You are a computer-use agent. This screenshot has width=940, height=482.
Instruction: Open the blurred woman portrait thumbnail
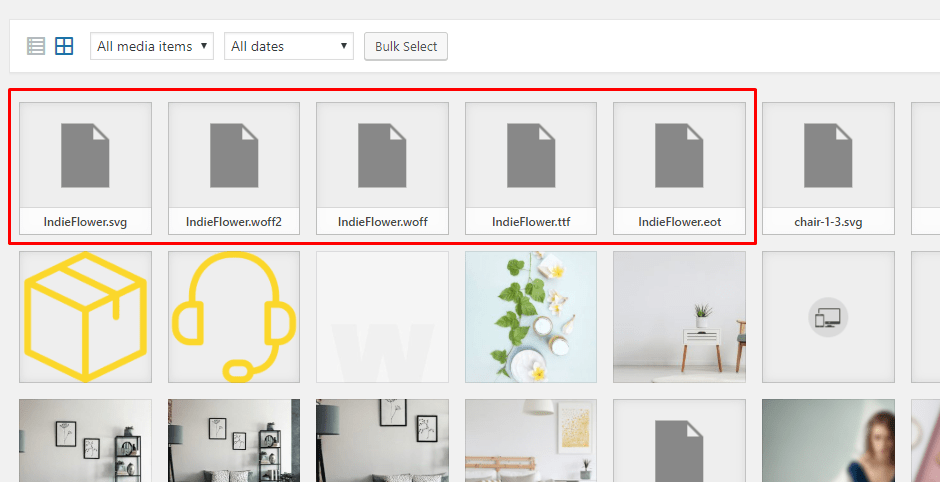tap(828, 441)
